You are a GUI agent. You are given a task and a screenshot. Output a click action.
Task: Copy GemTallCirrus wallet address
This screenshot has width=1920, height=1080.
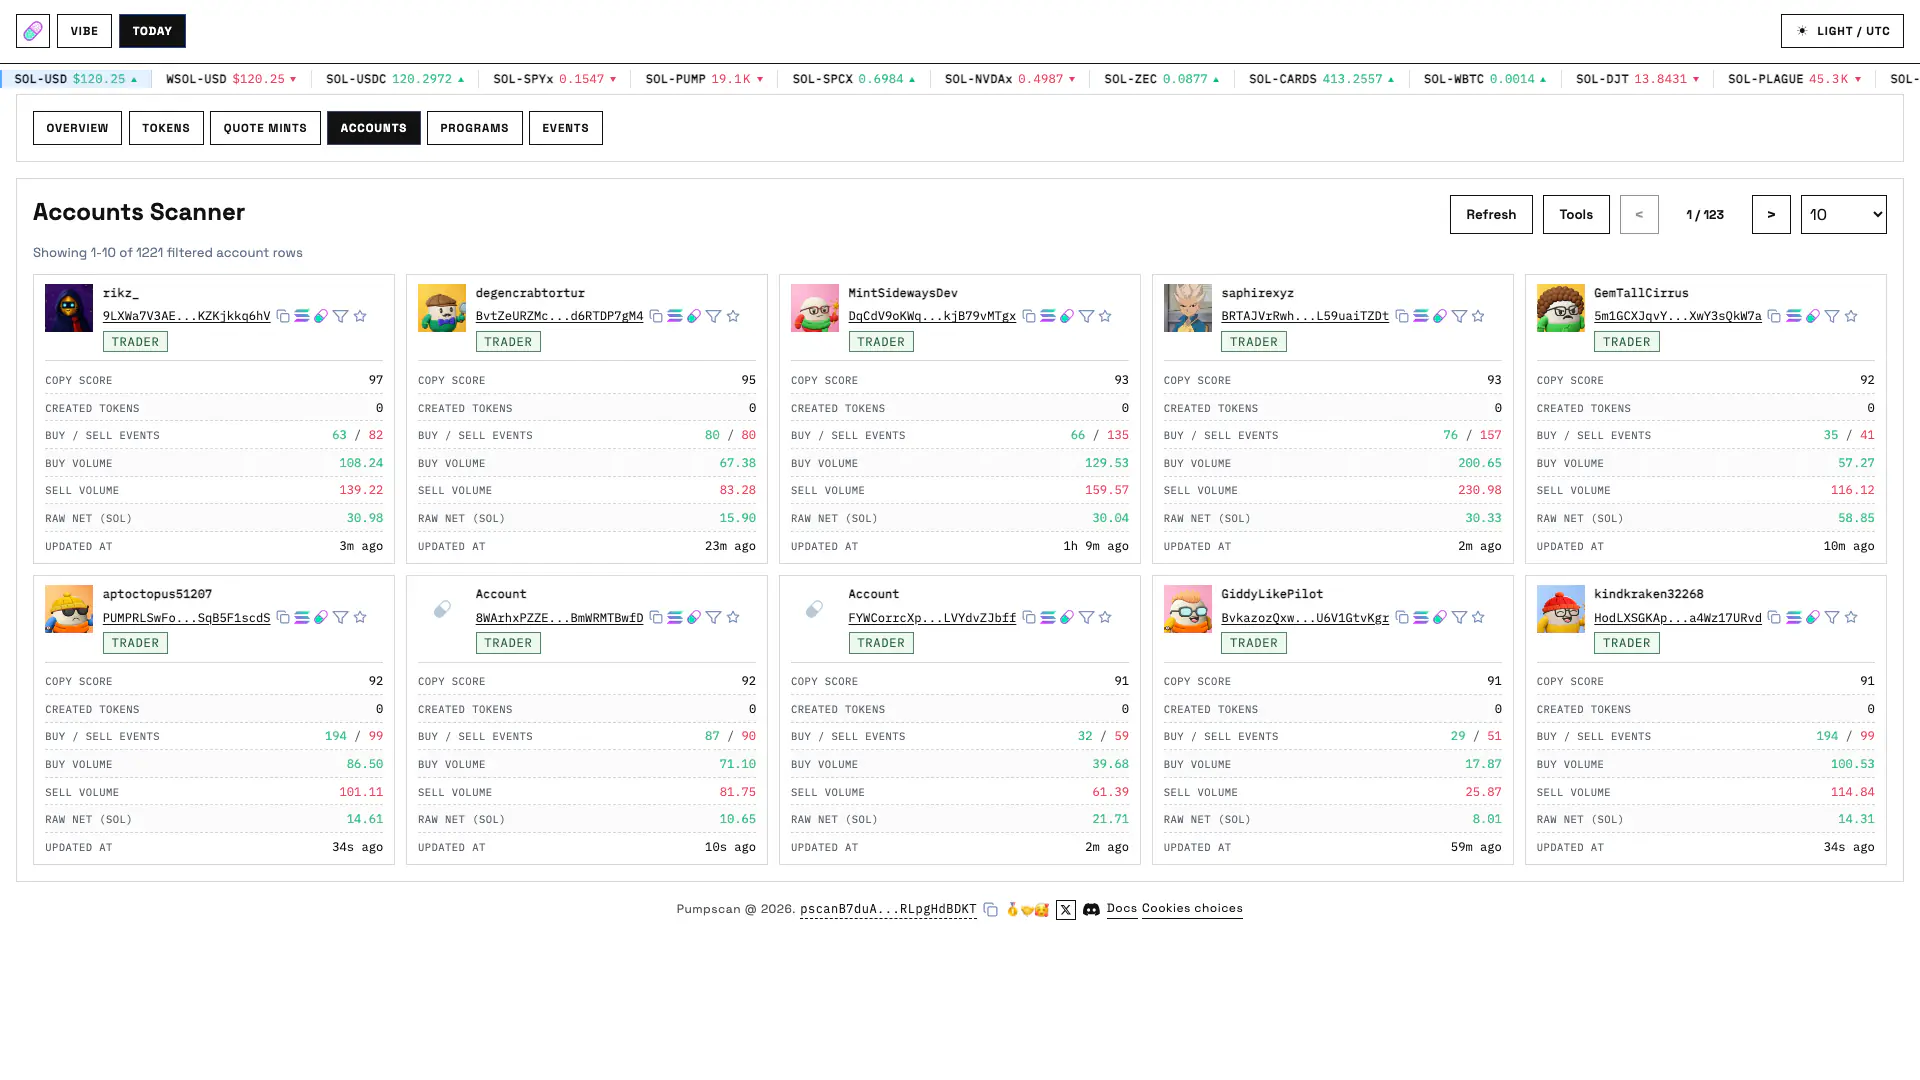click(x=1774, y=316)
